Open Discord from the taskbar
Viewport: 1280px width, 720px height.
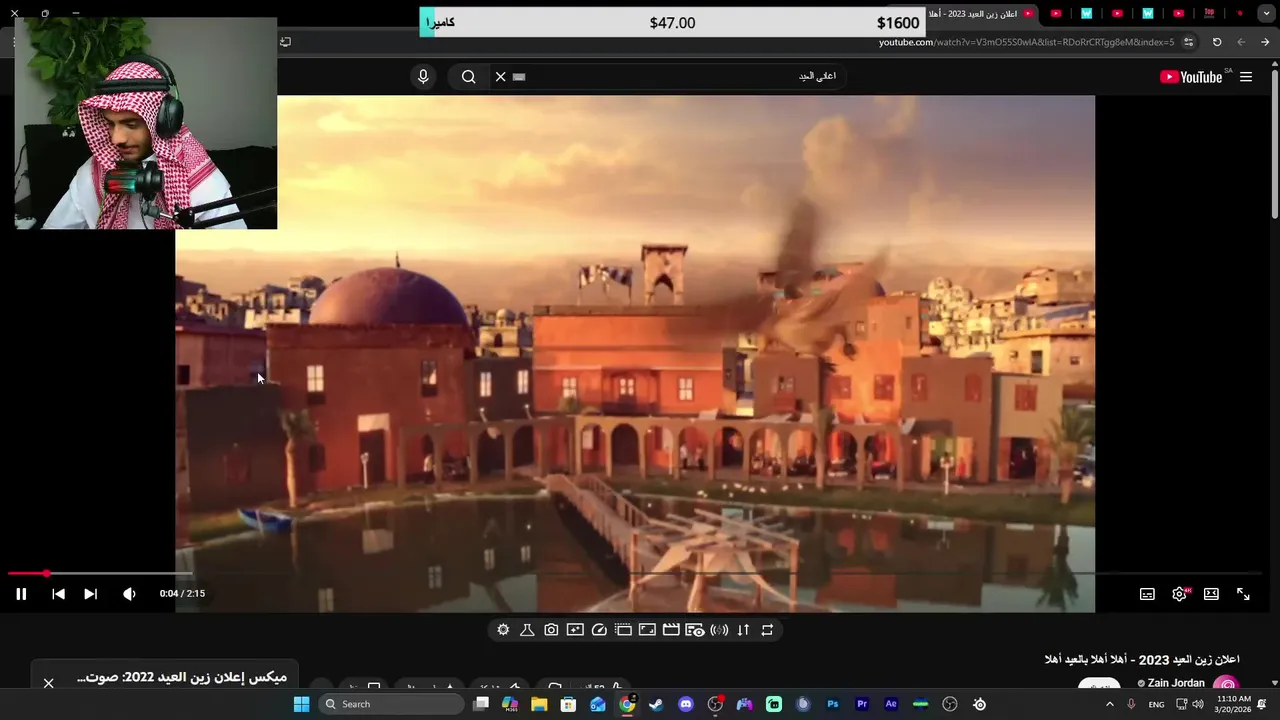686,704
